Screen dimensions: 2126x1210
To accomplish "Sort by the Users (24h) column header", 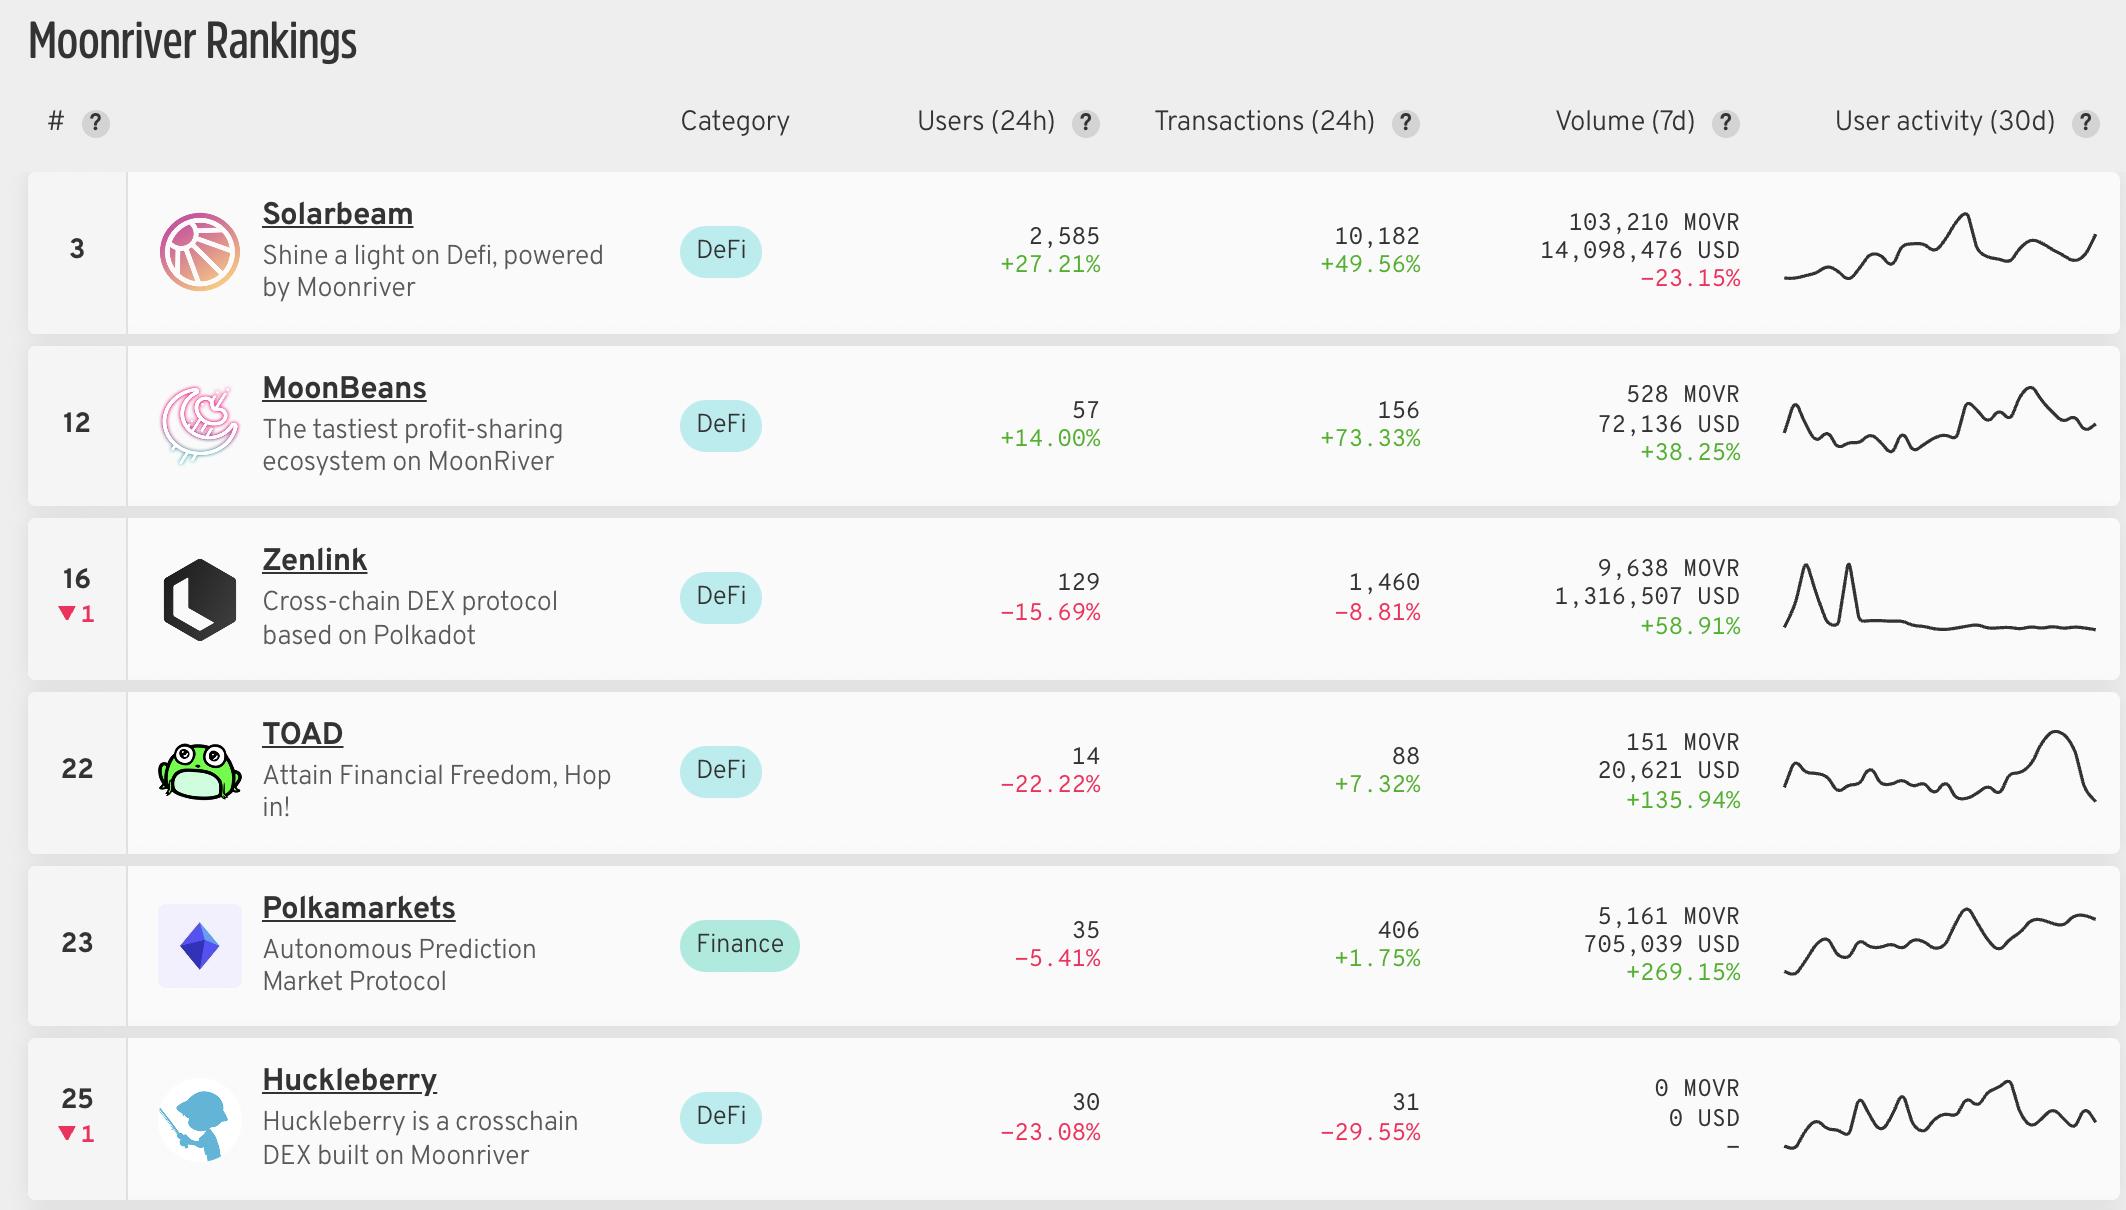I will click(x=986, y=122).
